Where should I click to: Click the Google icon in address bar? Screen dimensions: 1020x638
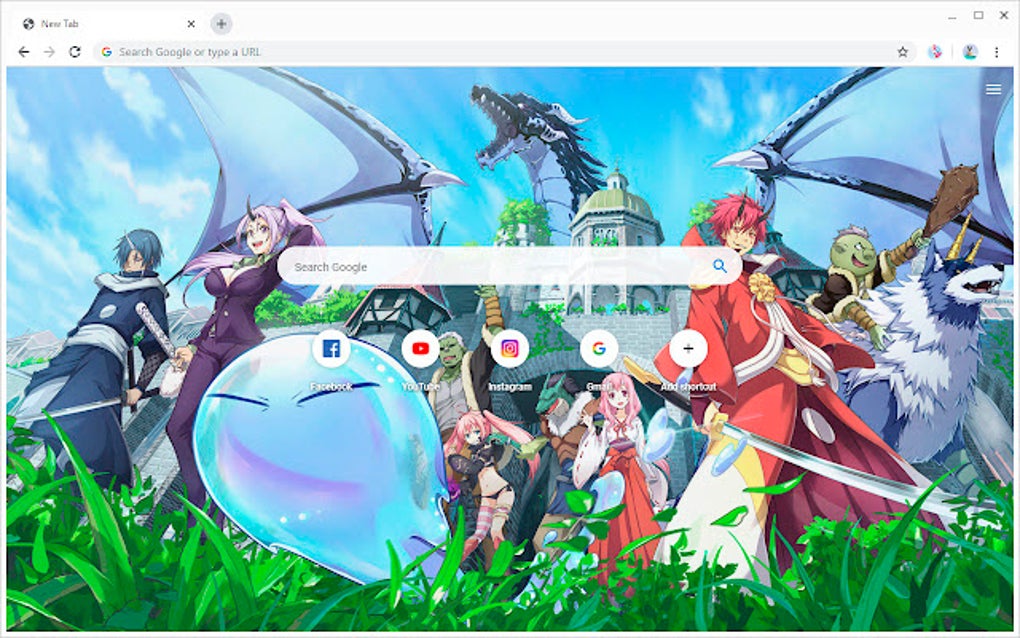[x=107, y=52]
